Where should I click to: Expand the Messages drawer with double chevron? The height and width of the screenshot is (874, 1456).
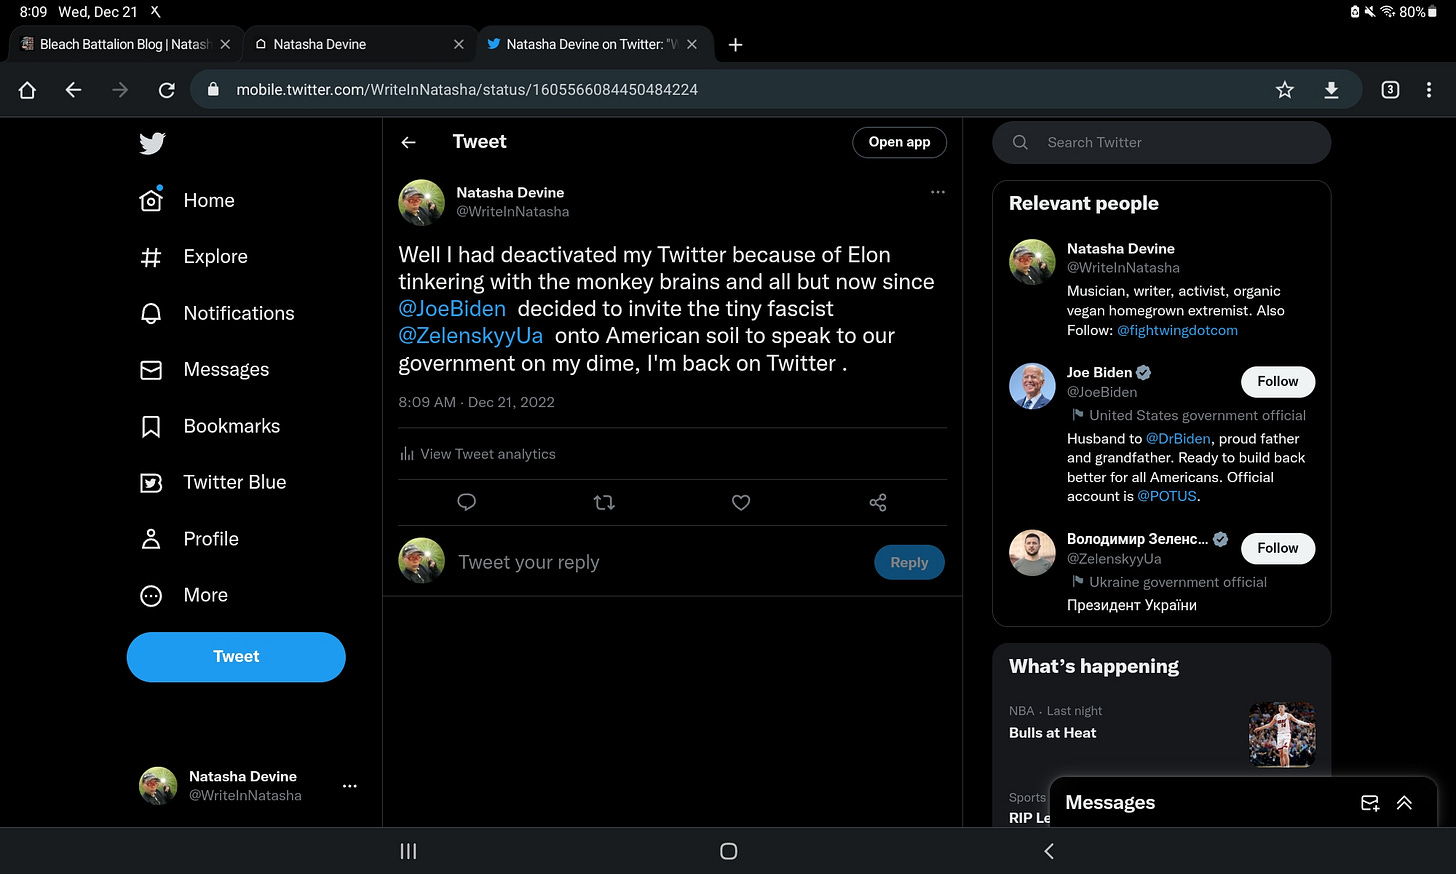[1404, 803]
